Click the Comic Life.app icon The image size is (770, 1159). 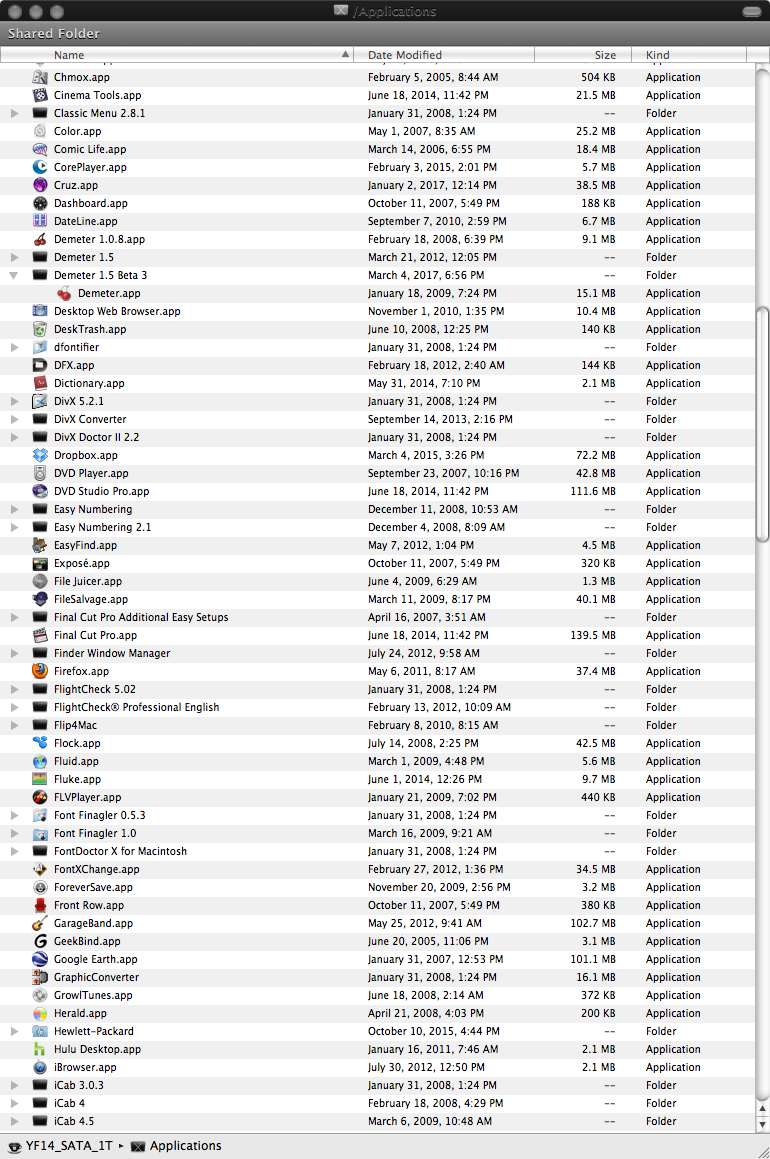click(x=40, y=149)
